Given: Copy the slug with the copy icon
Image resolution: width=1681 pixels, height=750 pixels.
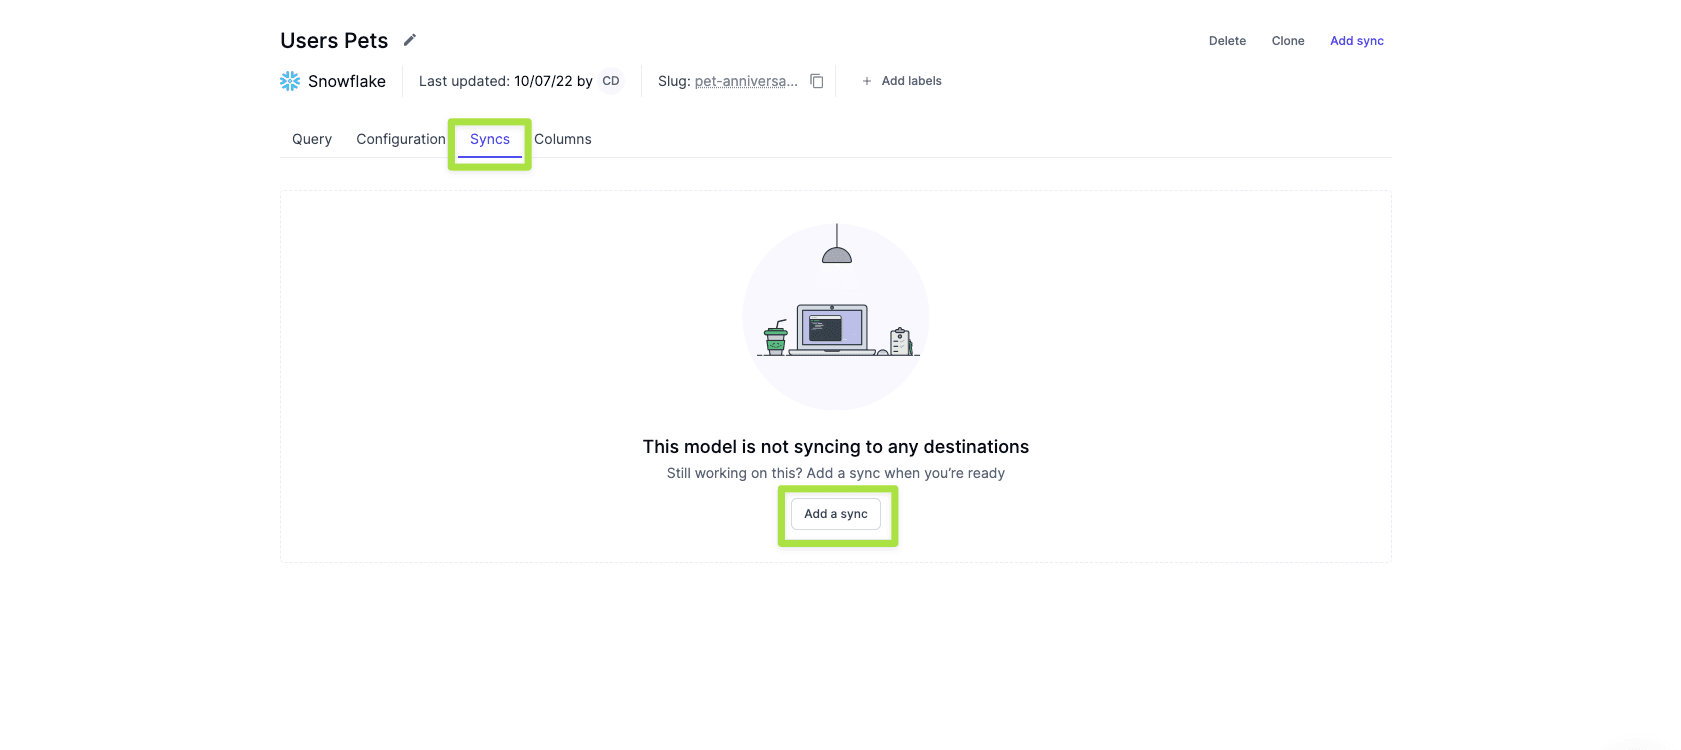Looking at the screenshot, I should tap(817, 81).
